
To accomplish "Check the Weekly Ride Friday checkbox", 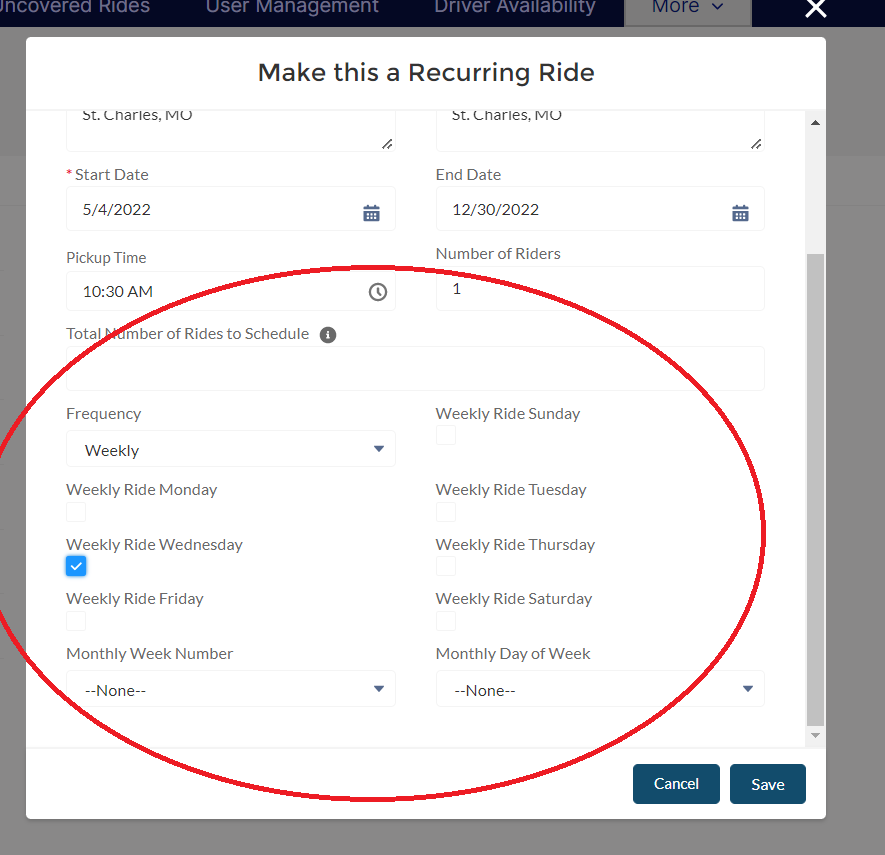I will 76,621.
